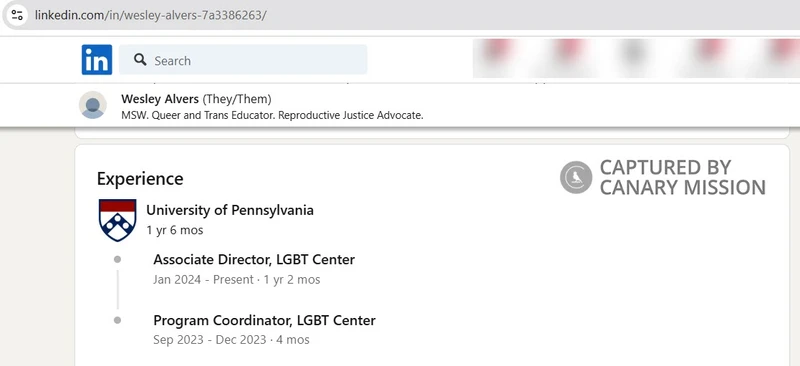
Task: Select the Program Coordinator, LGBT Center title
Action: point(264,320)
